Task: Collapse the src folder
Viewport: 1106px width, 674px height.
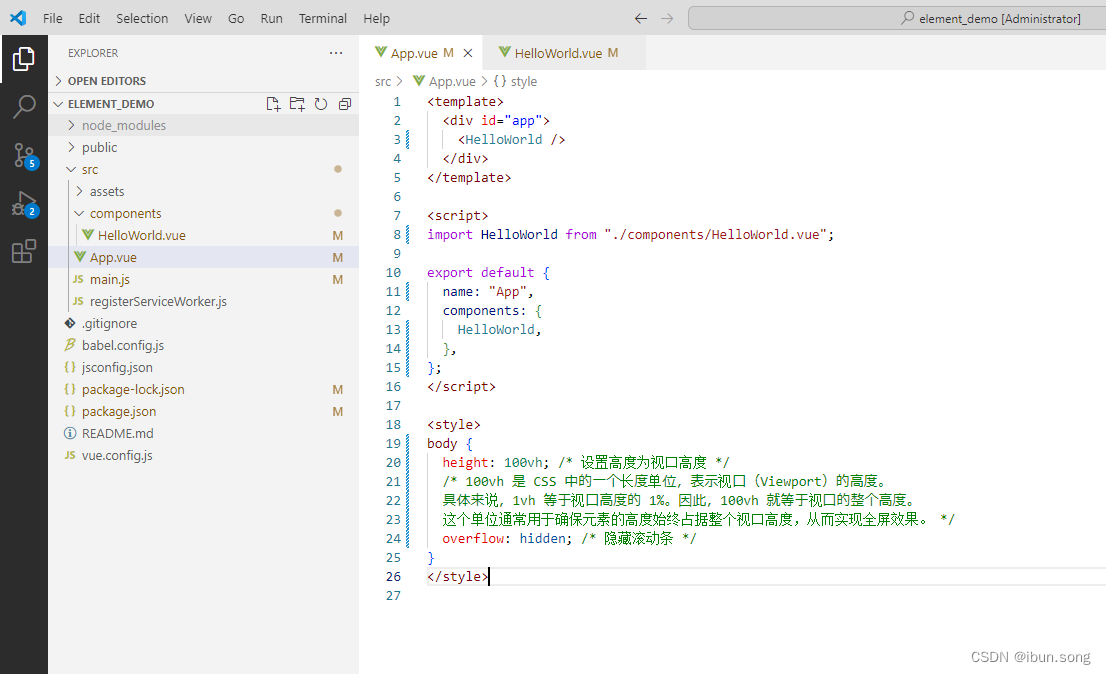Action: (x=203, y=169)
